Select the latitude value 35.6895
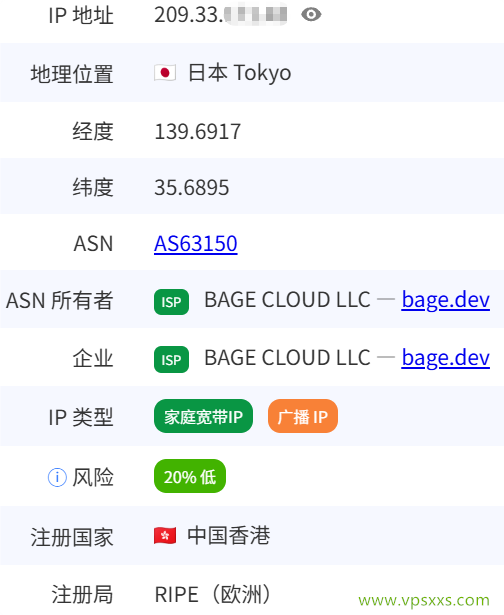Screen dimensions: 504x615 coord(192,187)
